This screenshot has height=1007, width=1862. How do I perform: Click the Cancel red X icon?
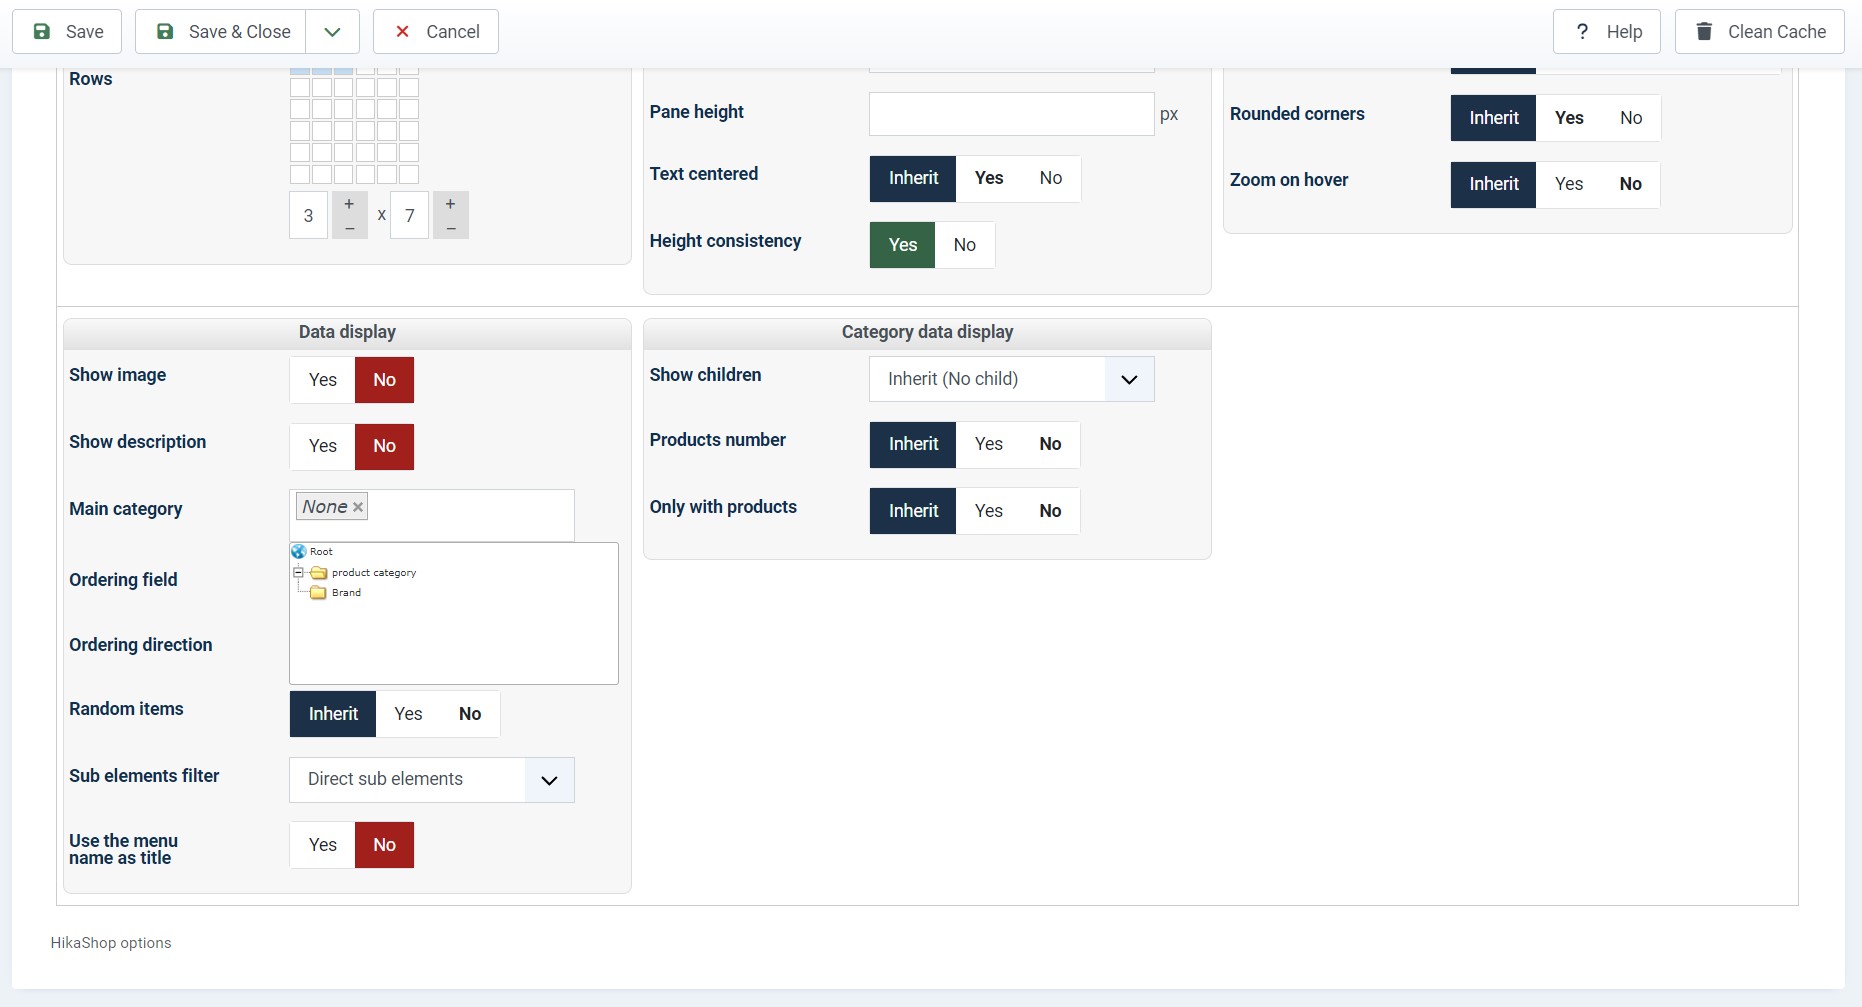pos(402,32)
